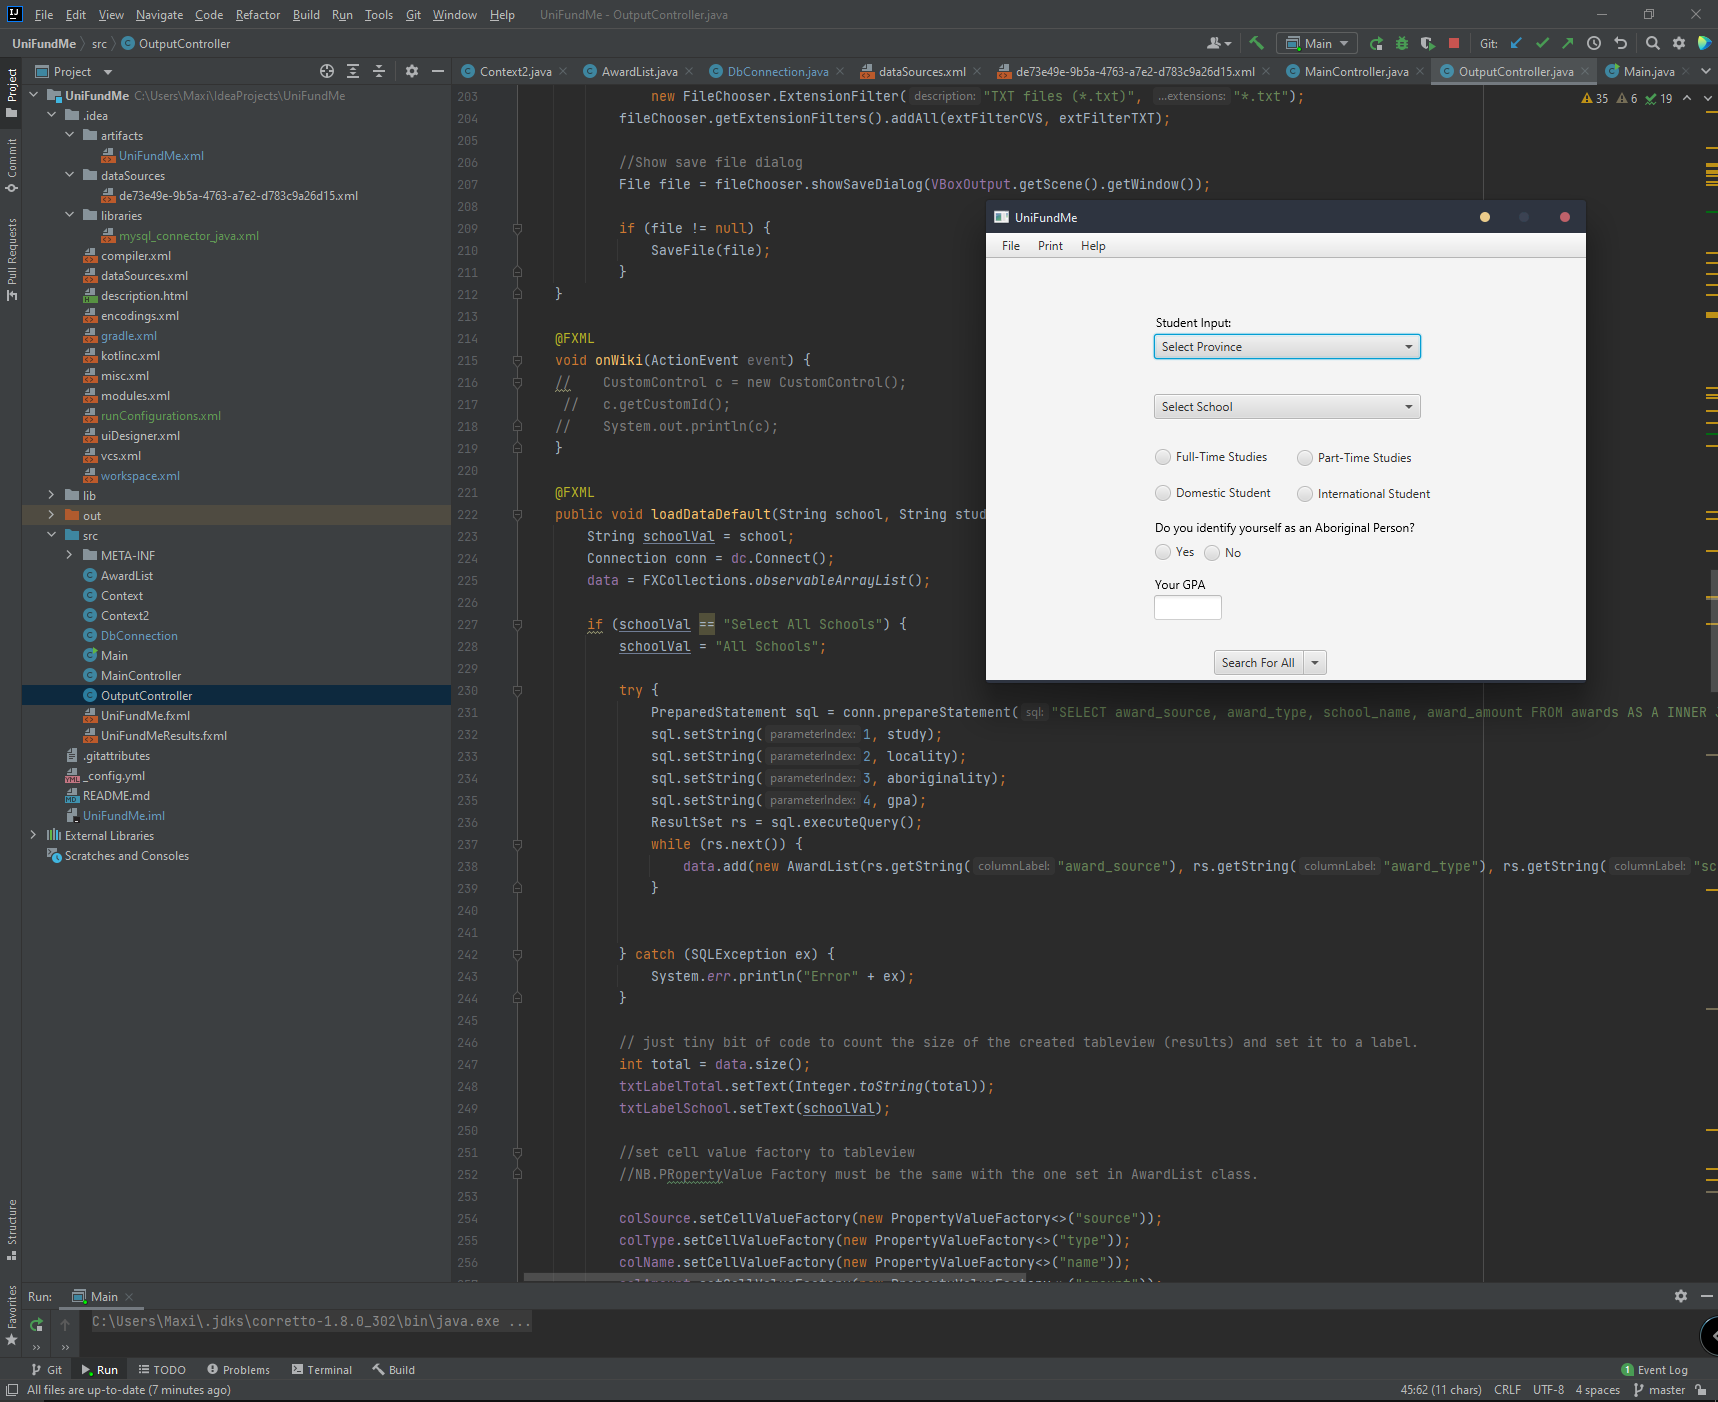Screen dimensions: 1718x1402
Task: Click Select Opened File crosshair icon
Action: [327, 71]
